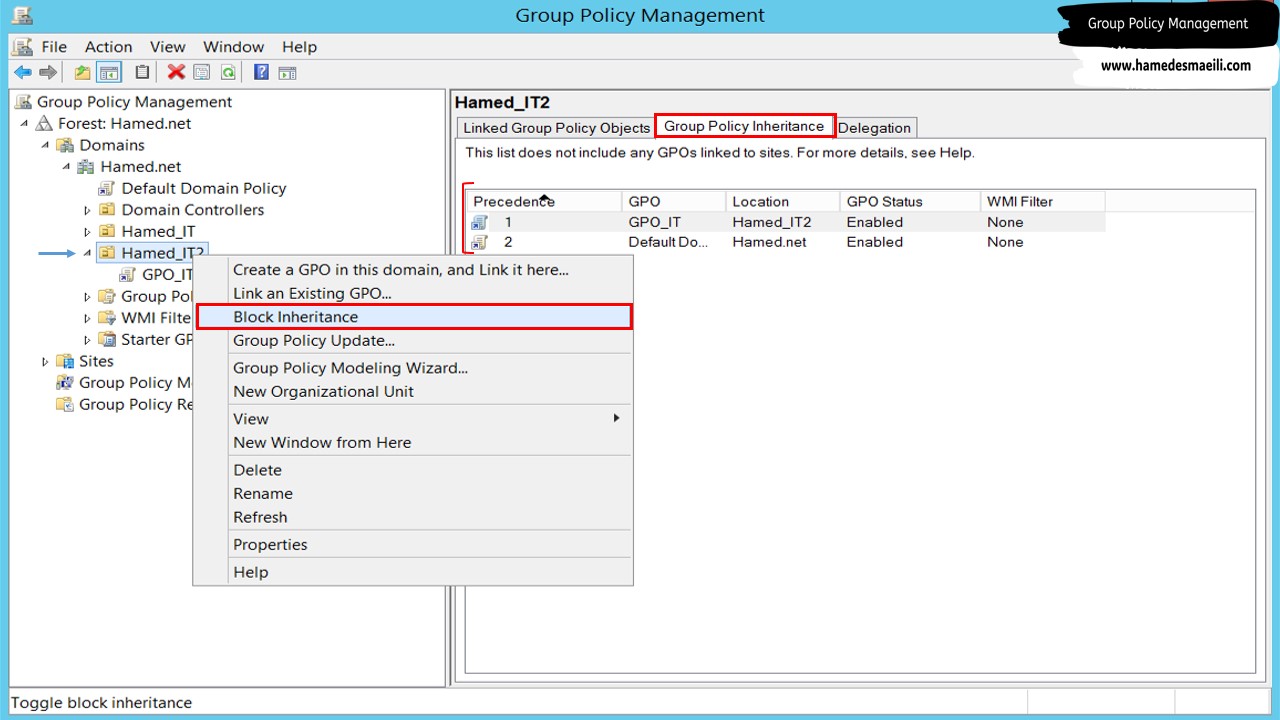The height and width of the screenshot is (720, 1280).
Task: Switch to Linked Group Policy Objects tab
Action: point(556,128)
